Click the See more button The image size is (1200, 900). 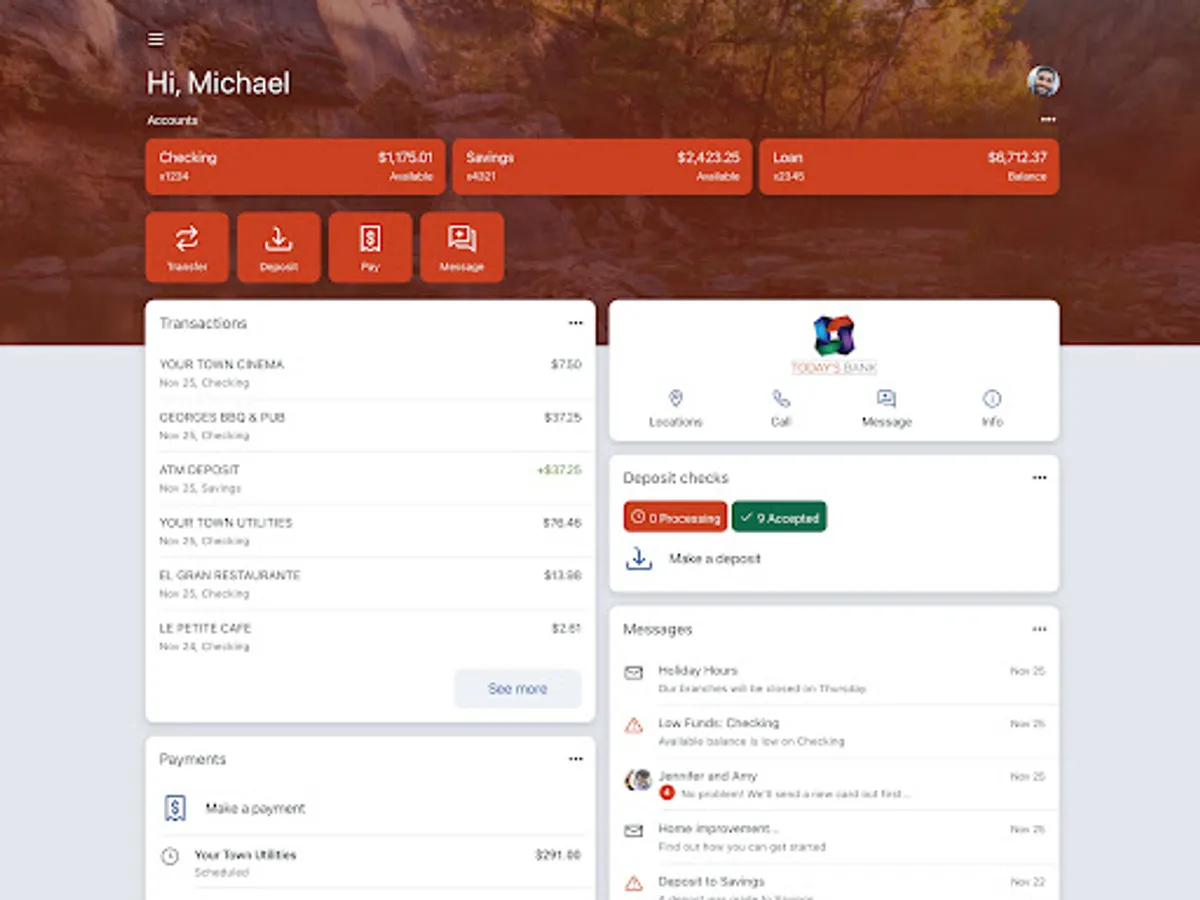point(518,689)
